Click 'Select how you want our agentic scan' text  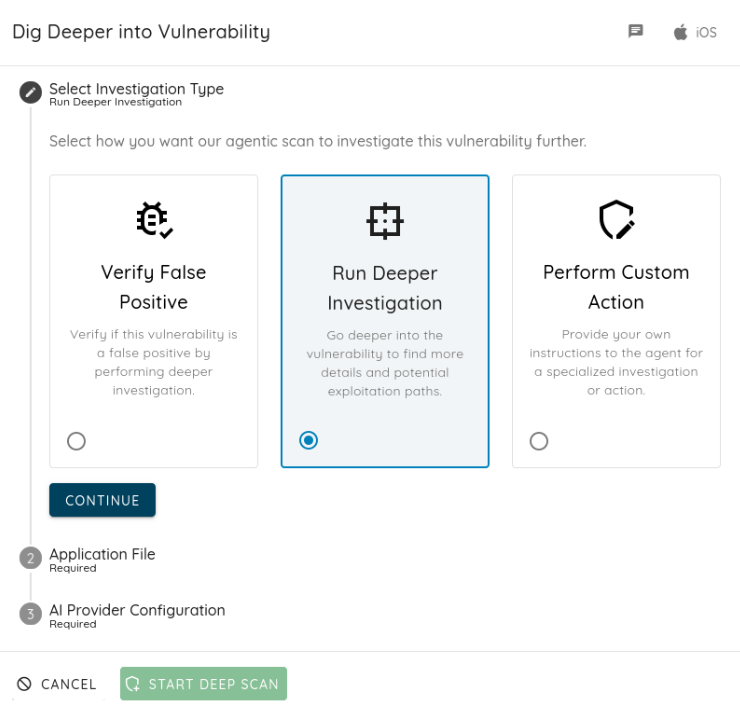pos(318,141)
